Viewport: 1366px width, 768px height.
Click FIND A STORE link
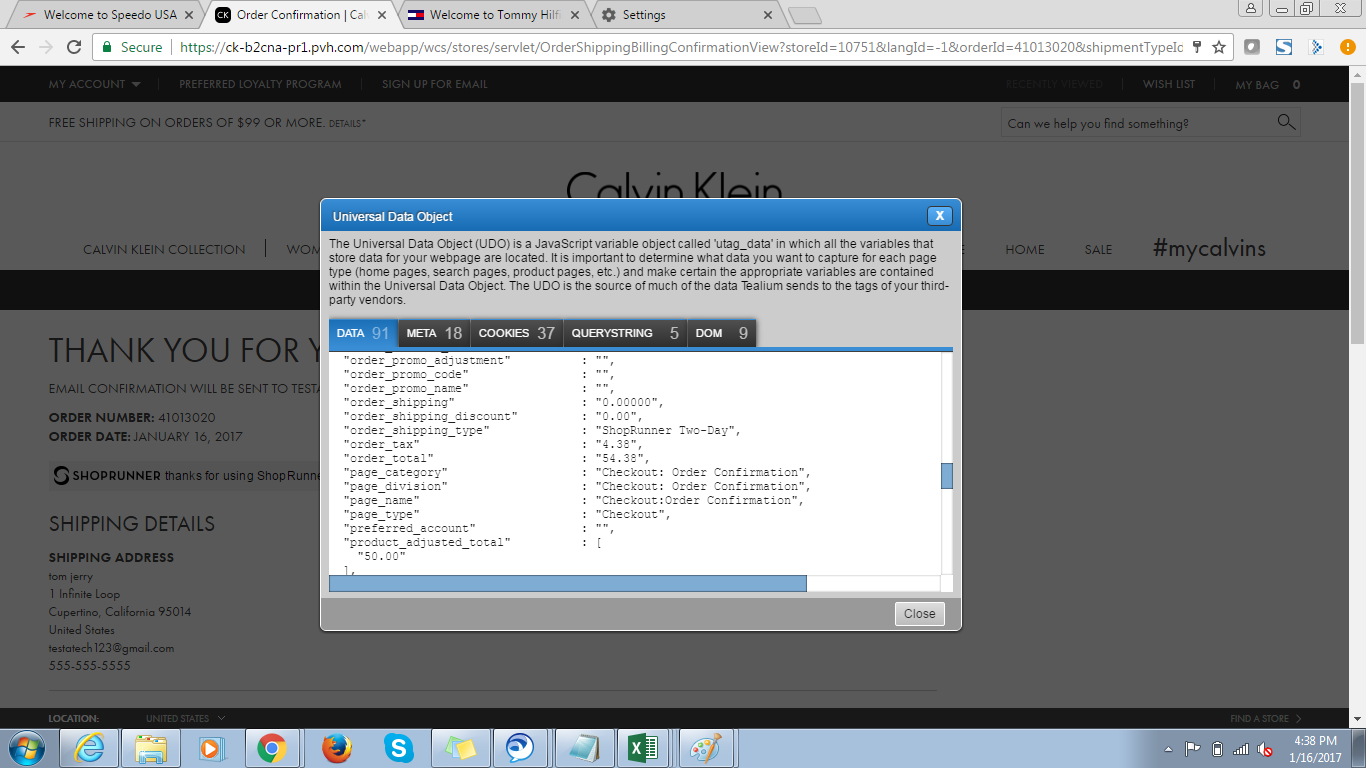[x=1266, y=718]
